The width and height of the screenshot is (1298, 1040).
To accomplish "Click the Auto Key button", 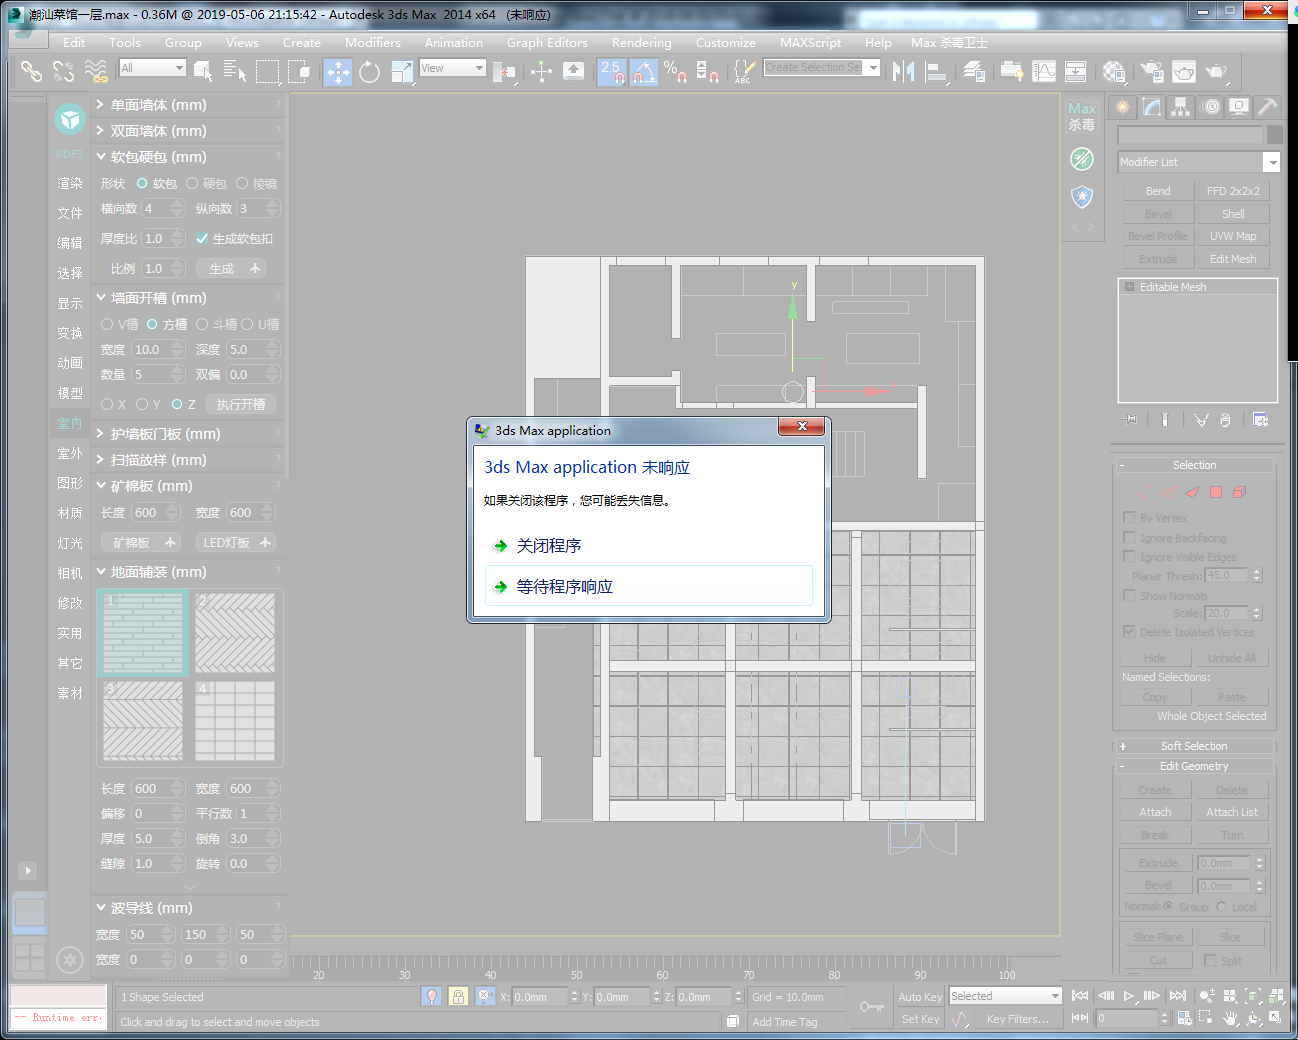I will click(x=920, y=997).
